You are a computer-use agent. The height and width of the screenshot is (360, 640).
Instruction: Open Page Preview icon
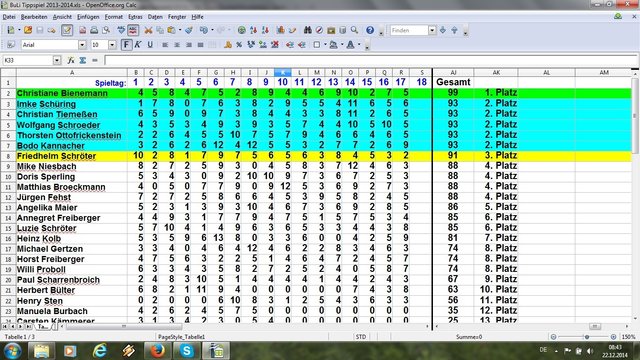coord(106,30)
